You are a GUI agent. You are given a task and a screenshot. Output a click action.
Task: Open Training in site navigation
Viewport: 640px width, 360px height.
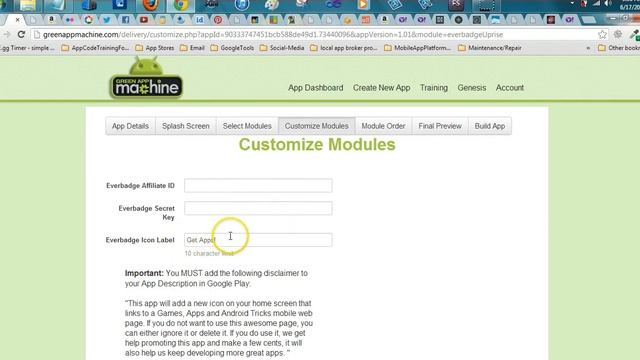pyautogui.click(x=434, y=88)
